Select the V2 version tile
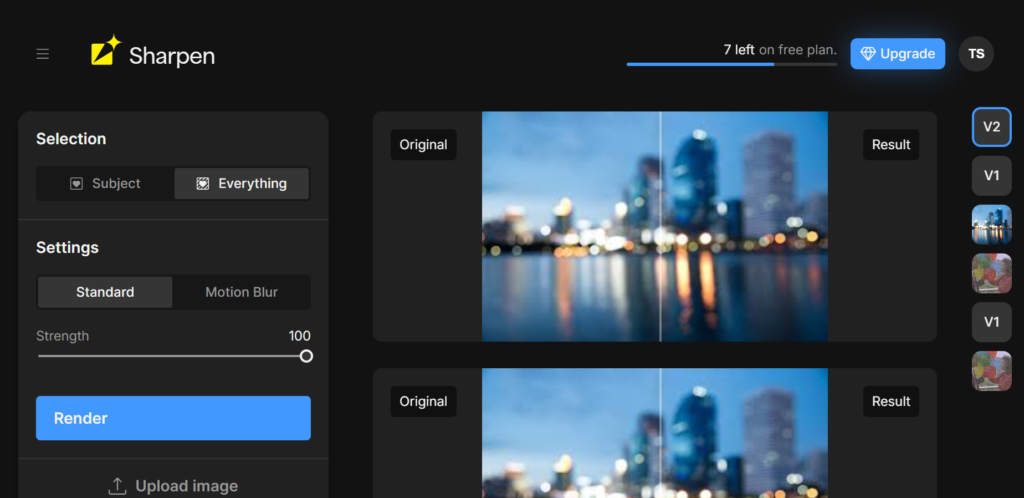1024x498 pixels. tap(991, 127)
